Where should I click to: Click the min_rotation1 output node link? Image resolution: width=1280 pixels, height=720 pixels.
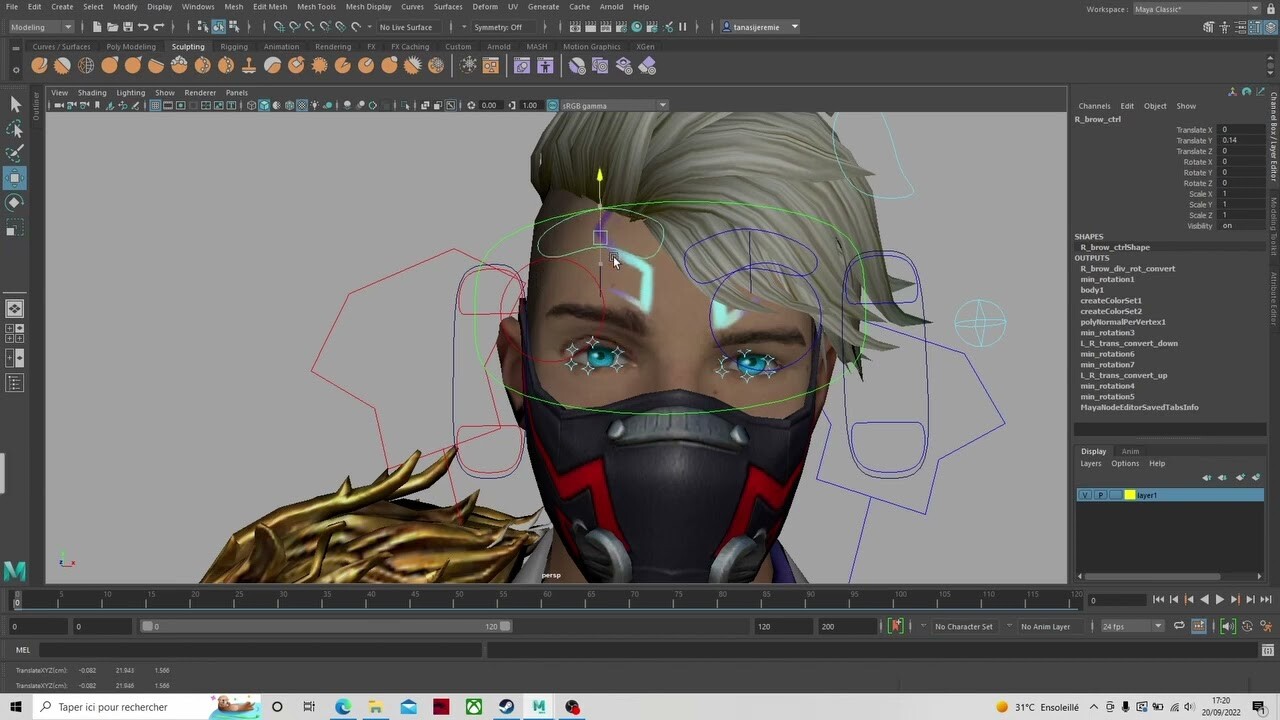coord(1107,279)
